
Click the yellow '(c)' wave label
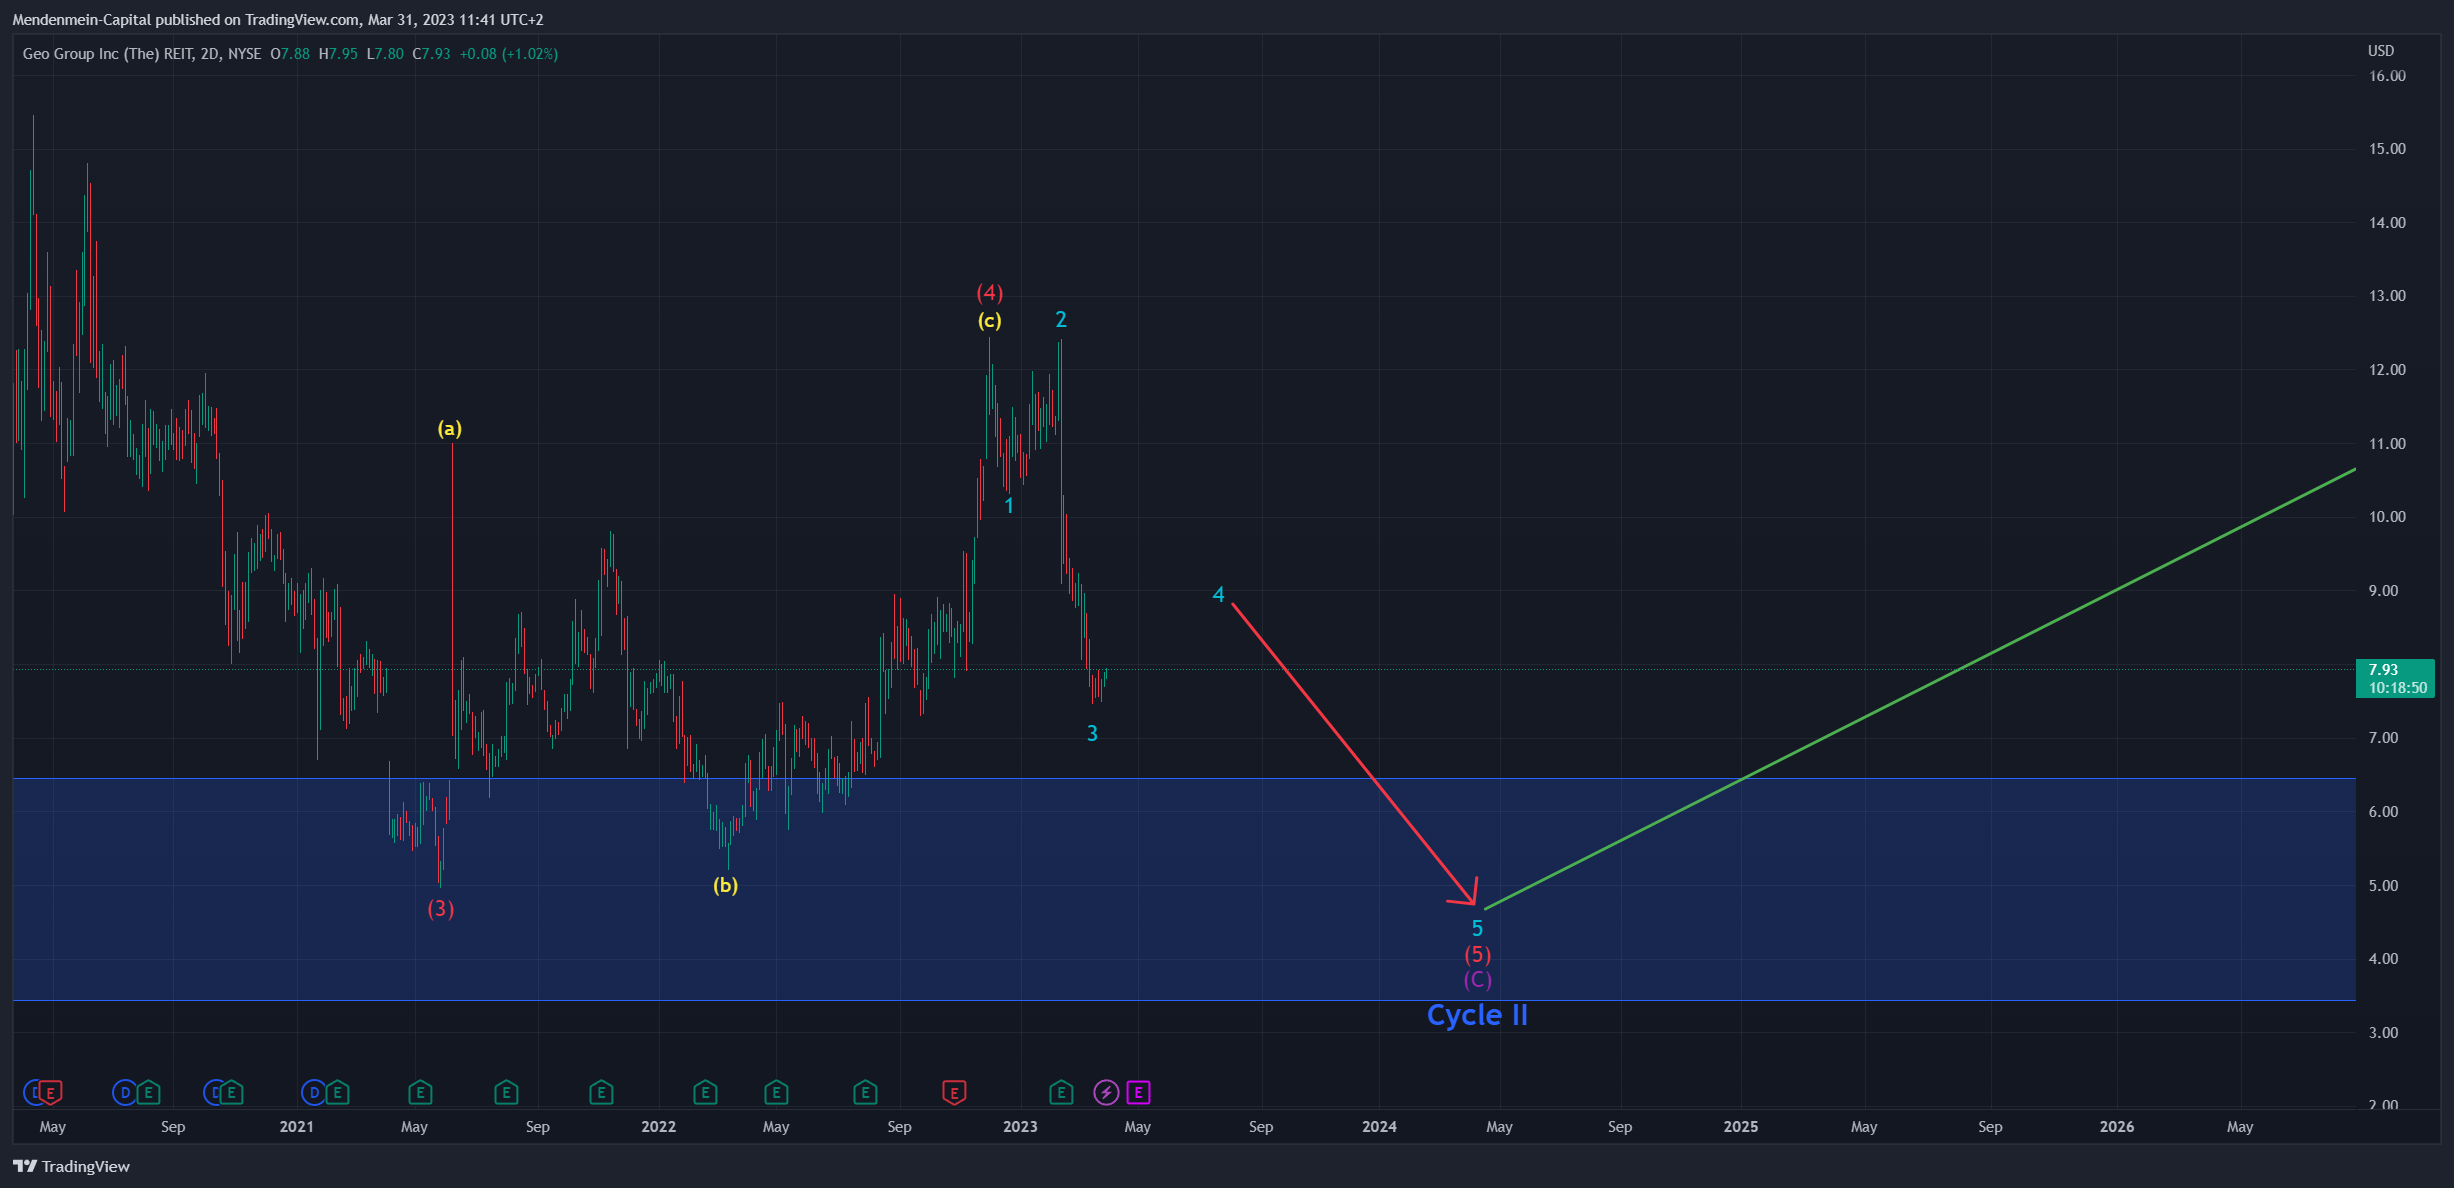pyautogui.click(x=989, y=321)
